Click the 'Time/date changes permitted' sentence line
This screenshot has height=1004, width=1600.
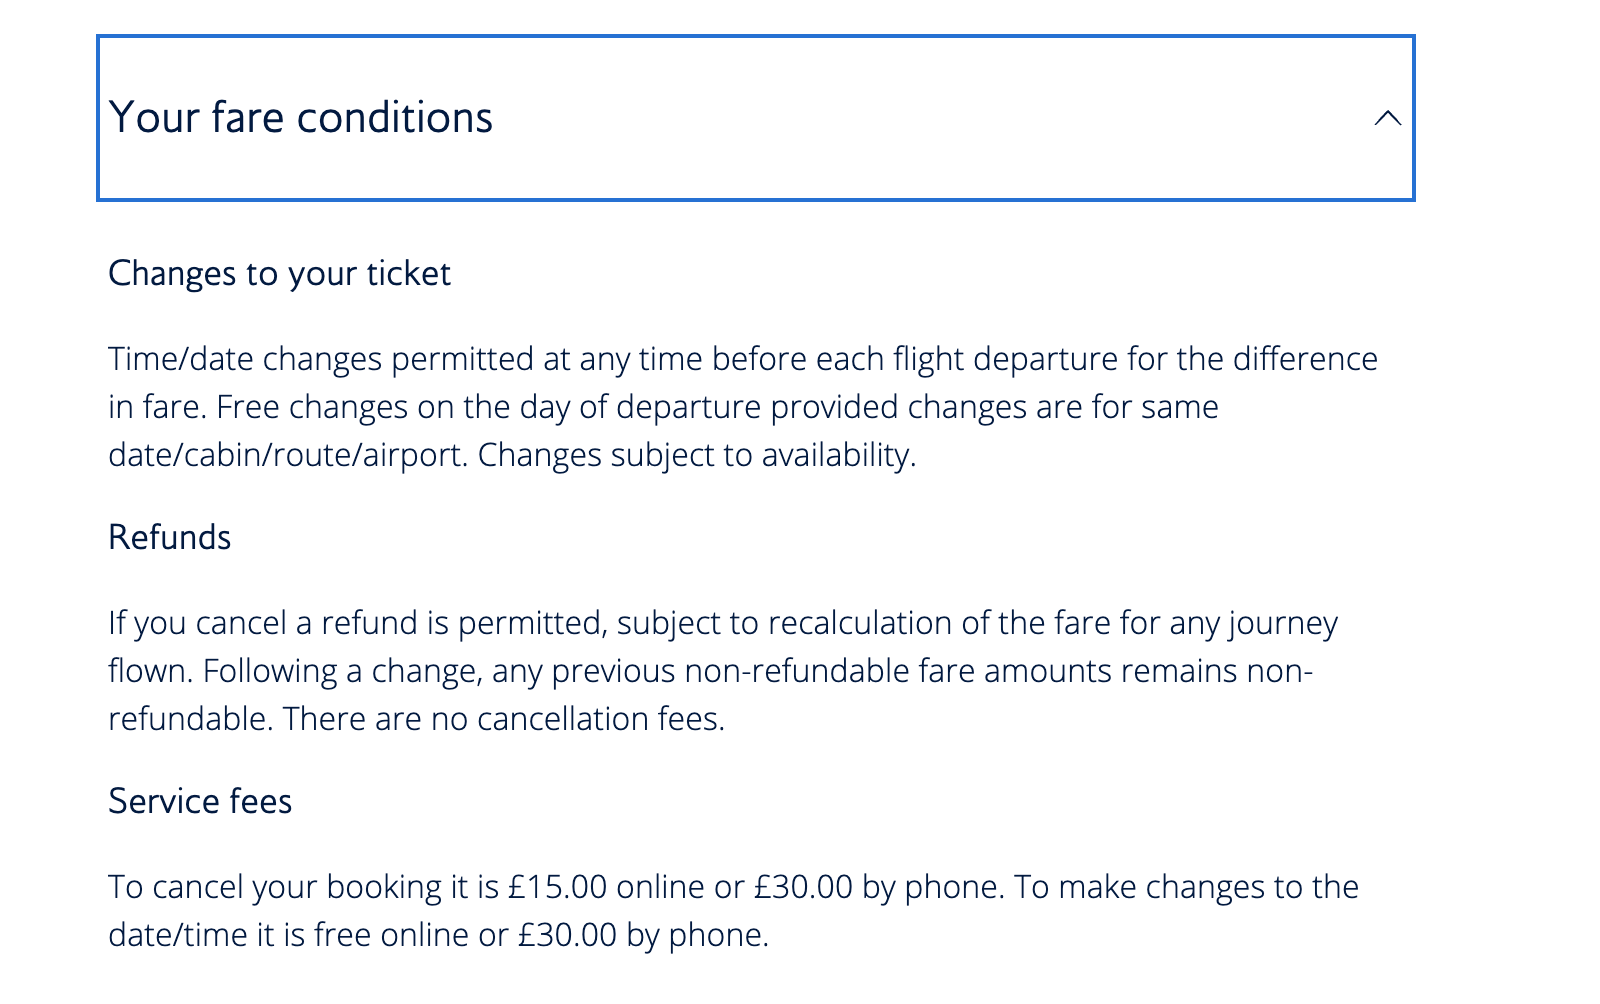(743, 359)
